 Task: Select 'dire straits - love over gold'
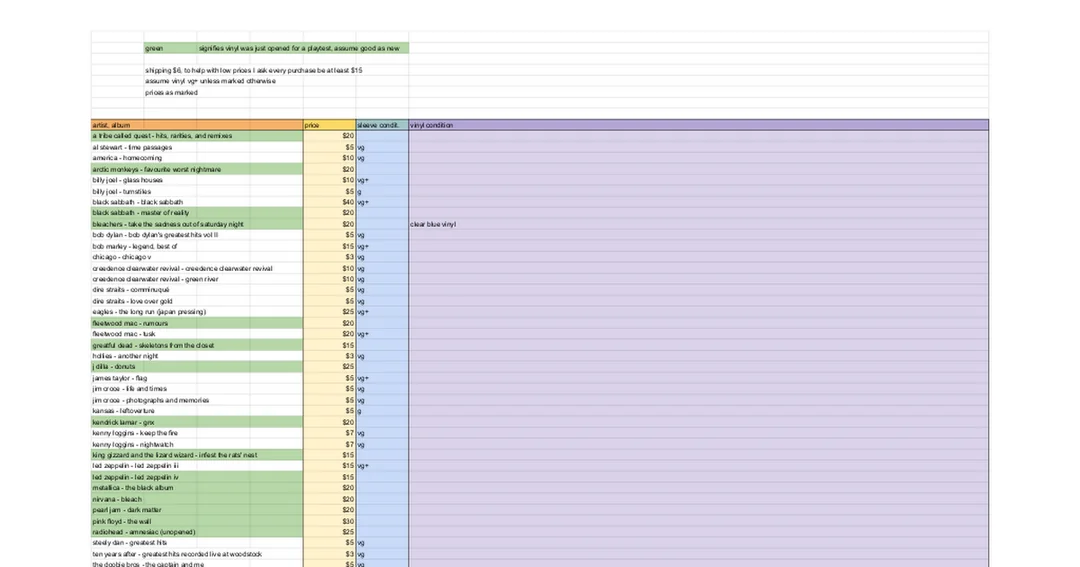197,301
